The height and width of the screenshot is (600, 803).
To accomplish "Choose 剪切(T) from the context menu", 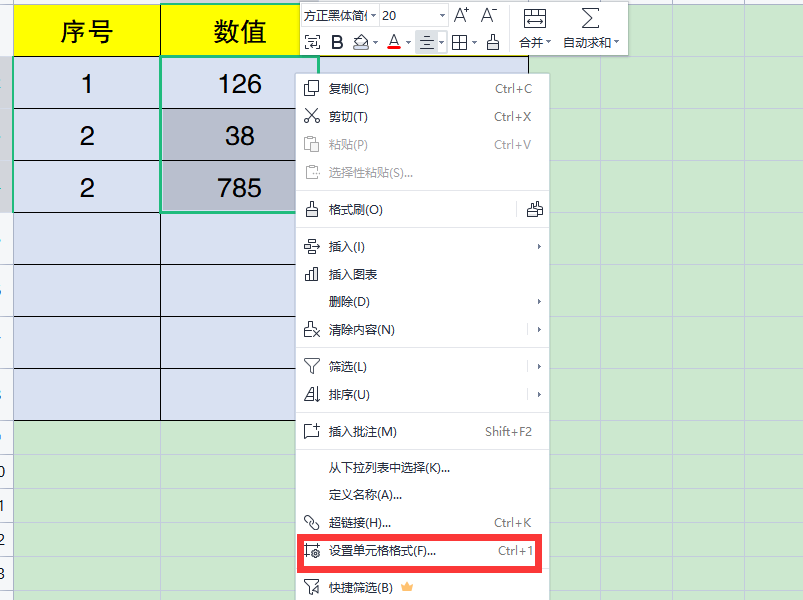I will [x=422, y=117].
